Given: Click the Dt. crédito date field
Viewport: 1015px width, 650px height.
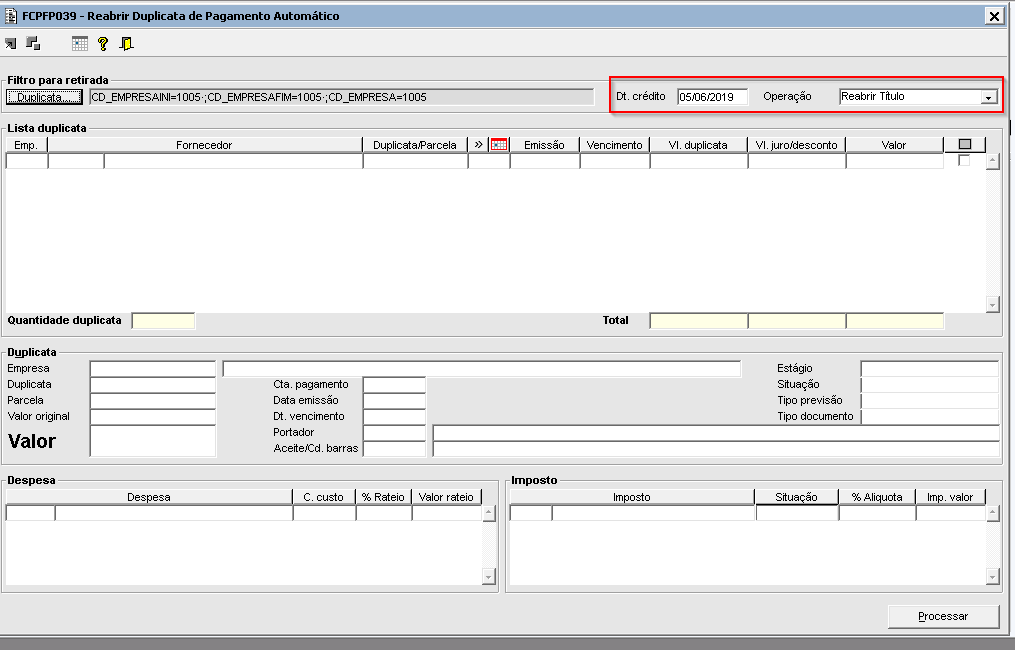Looking at the screenshot, I should 712,97.
